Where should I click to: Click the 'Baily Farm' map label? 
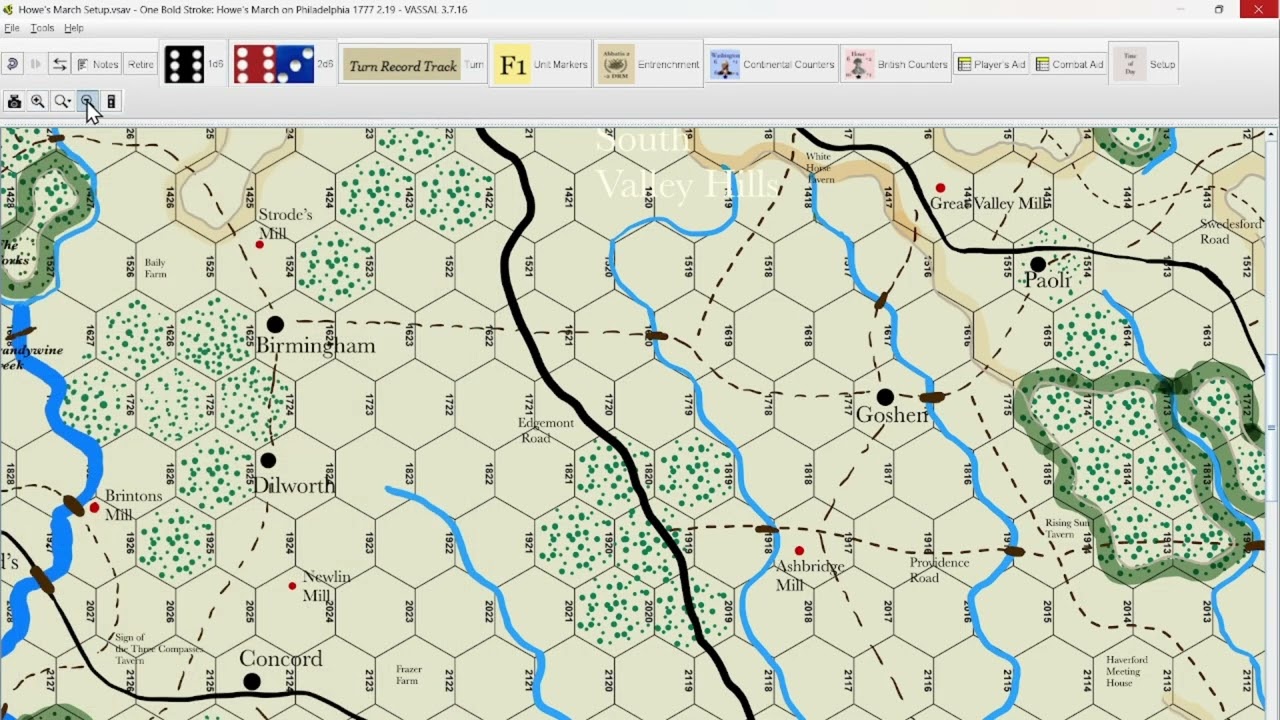(x=155, y=268)
